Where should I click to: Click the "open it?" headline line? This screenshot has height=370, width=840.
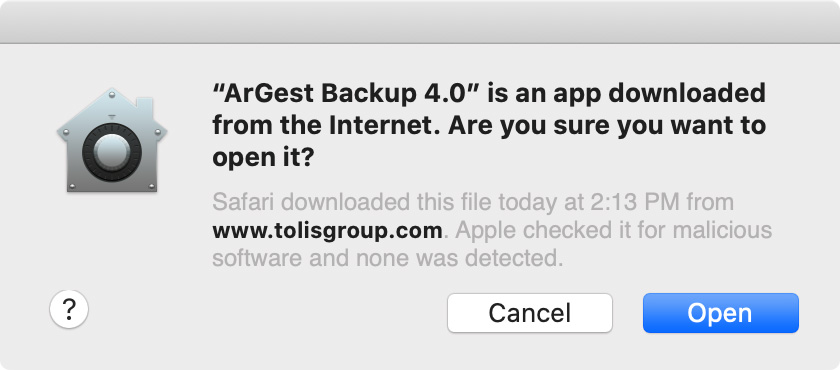(x=263, y=158)
